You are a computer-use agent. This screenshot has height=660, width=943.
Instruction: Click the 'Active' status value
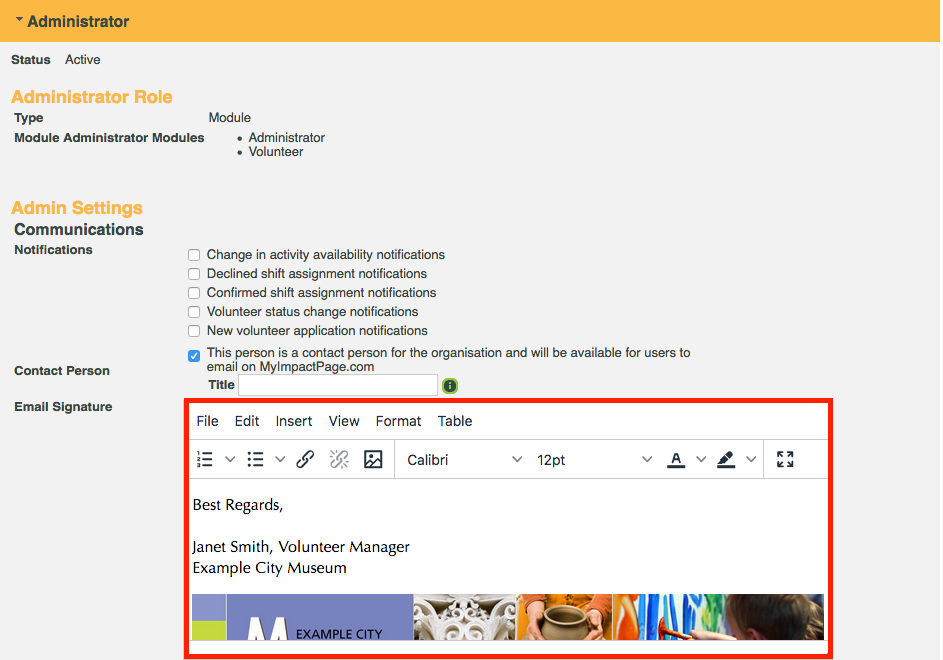pyautogui.click(x=83, y=60)
